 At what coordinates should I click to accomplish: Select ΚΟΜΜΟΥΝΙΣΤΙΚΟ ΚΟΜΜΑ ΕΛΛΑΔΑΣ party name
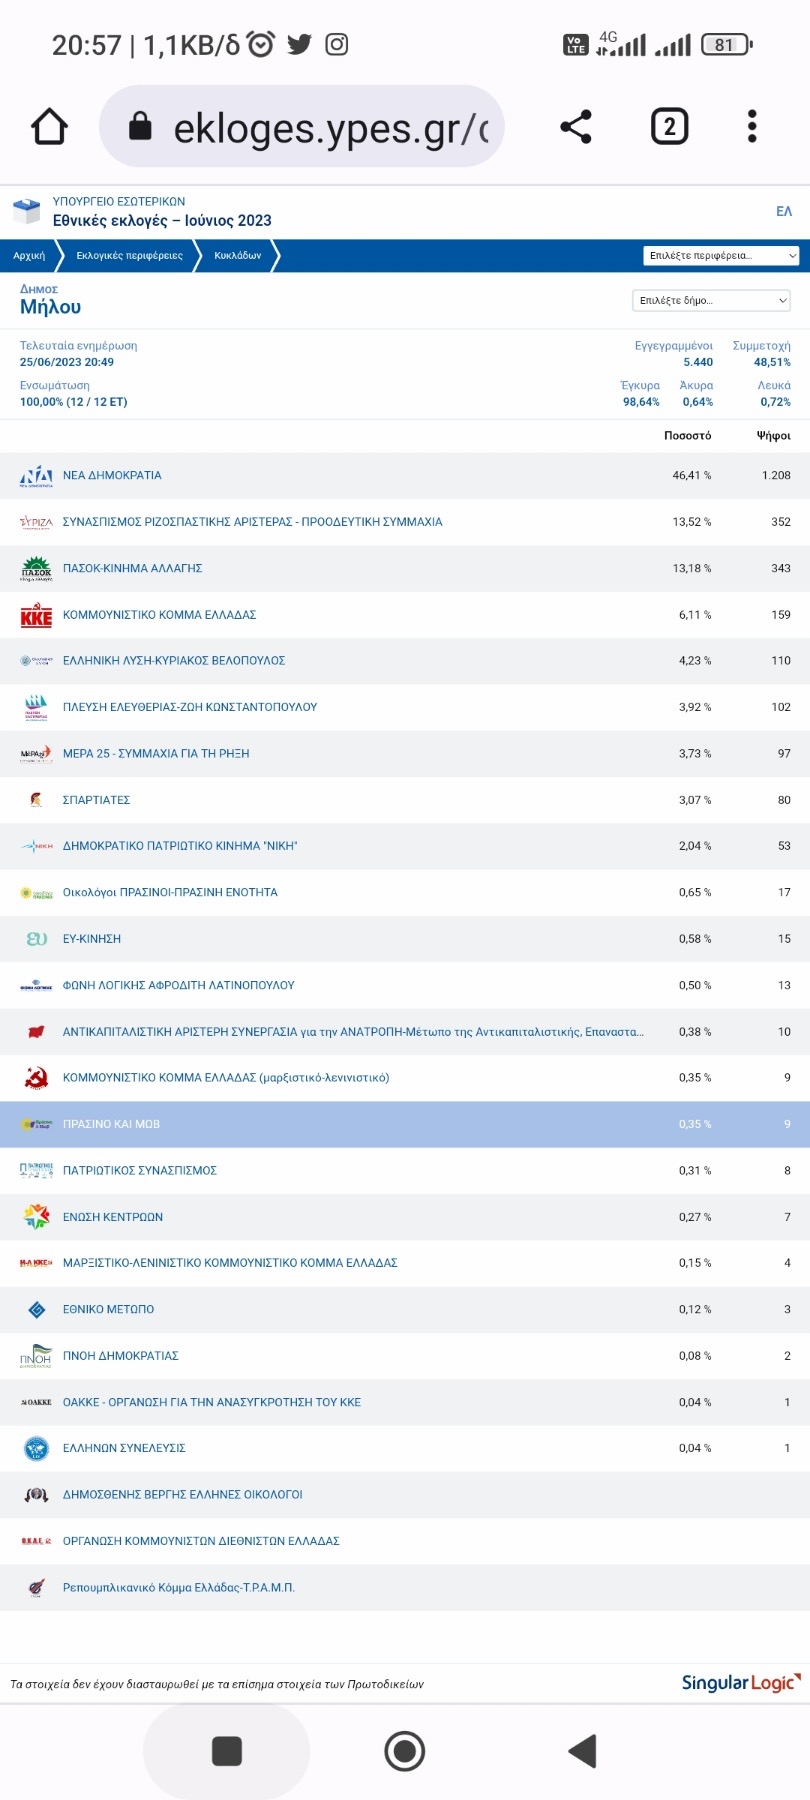159,615
